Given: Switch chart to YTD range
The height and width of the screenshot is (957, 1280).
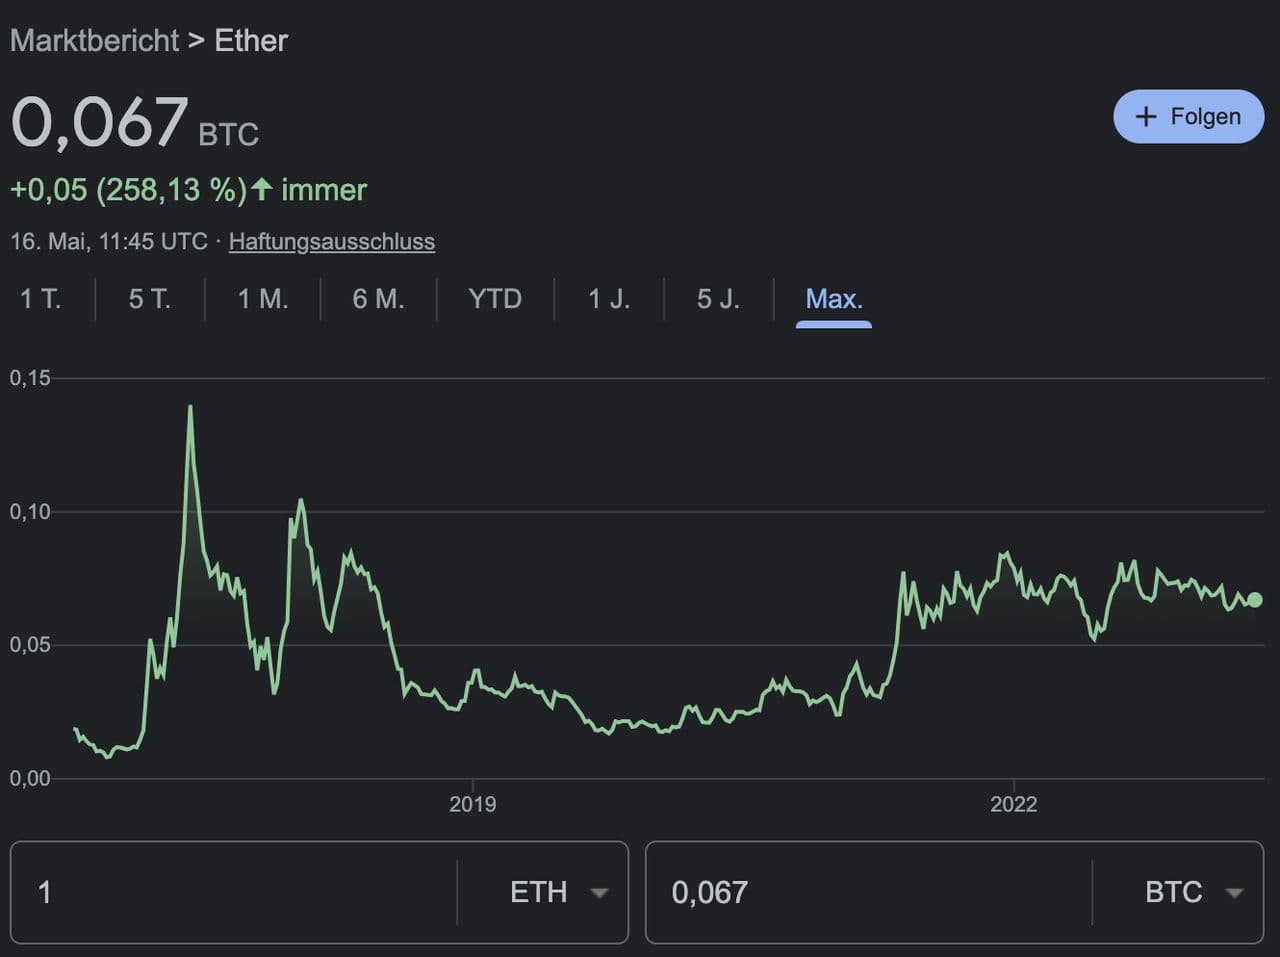Looking at the screenshot, I should pos(495,299).
